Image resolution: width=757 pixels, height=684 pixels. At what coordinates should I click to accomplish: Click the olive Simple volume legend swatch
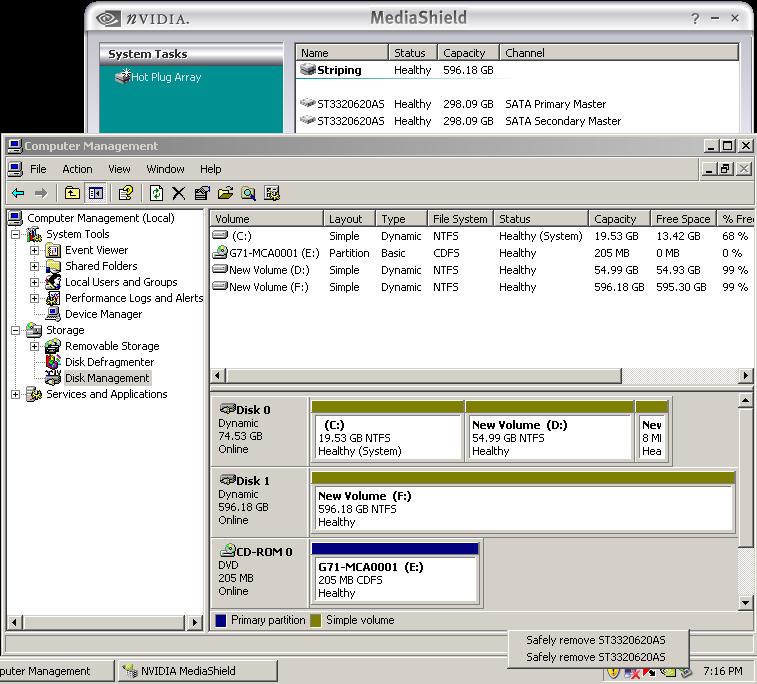pos(316,620)
